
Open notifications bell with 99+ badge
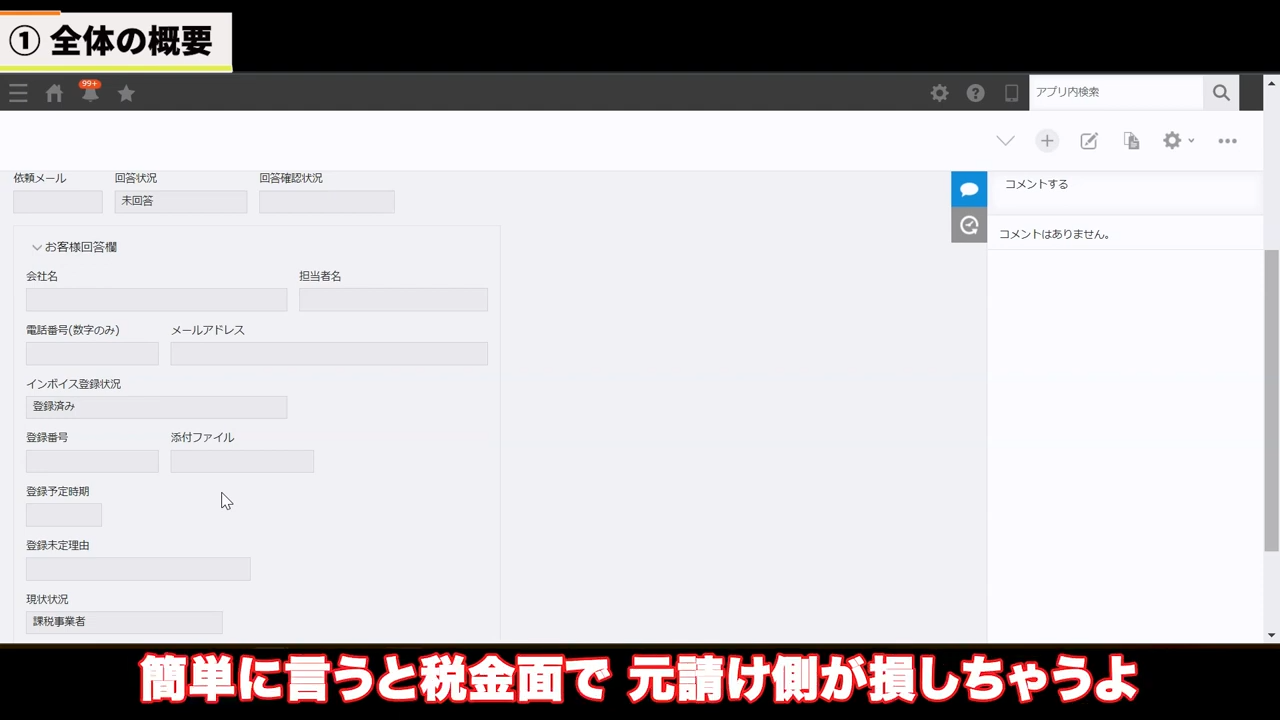90,92
